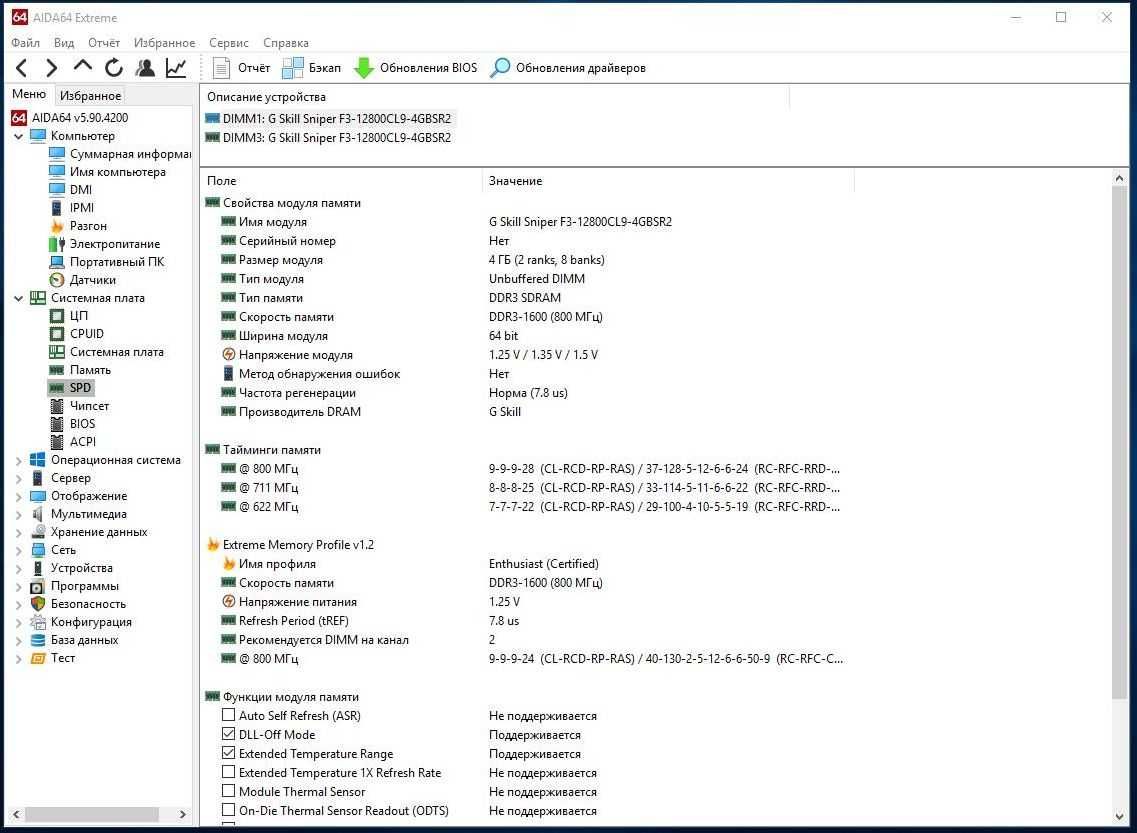Open the CPUID tree item
Image resolution: width=1137 pixels, height=833 pixels.
click(x=86, y=334)
